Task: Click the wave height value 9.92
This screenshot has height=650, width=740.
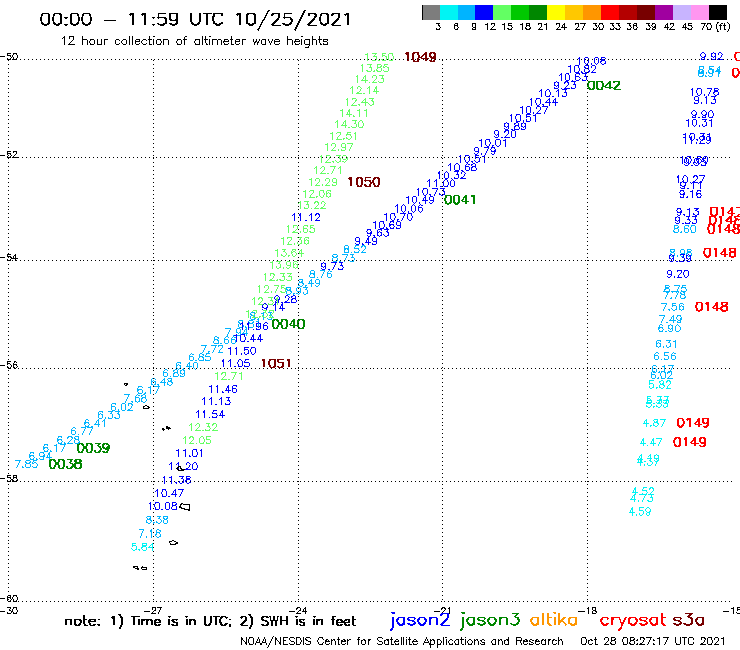Action: point(712,57)
